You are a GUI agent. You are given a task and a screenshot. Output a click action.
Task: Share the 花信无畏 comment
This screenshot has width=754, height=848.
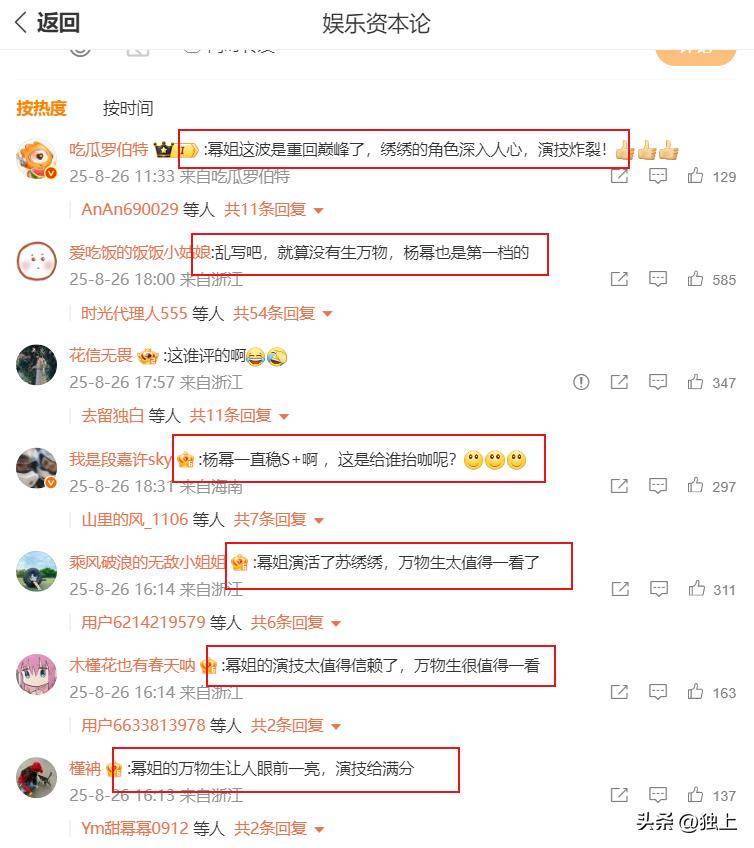(619, 382)
